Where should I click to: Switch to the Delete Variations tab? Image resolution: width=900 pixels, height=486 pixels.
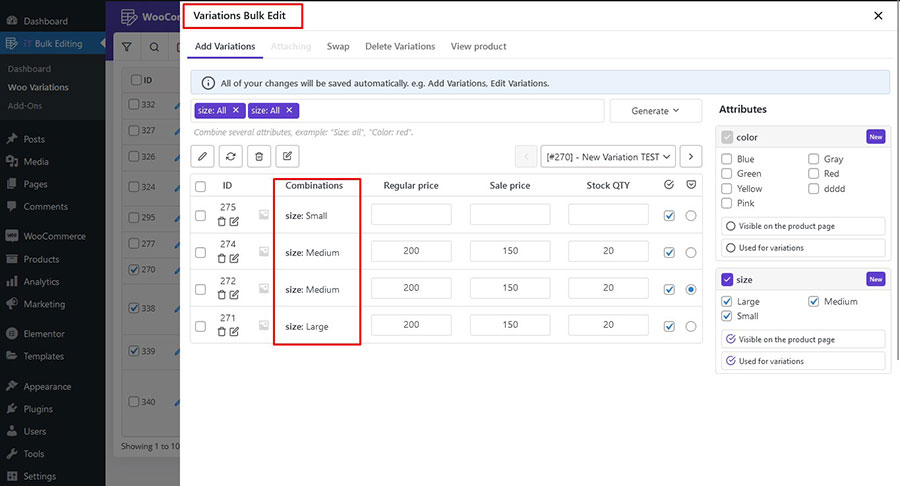(x=400, y=46)
